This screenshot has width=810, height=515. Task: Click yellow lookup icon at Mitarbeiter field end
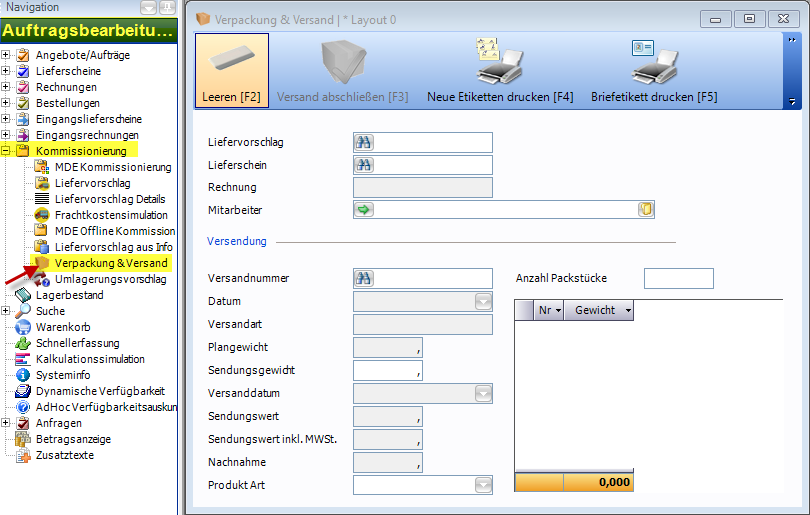coord(646,209)
